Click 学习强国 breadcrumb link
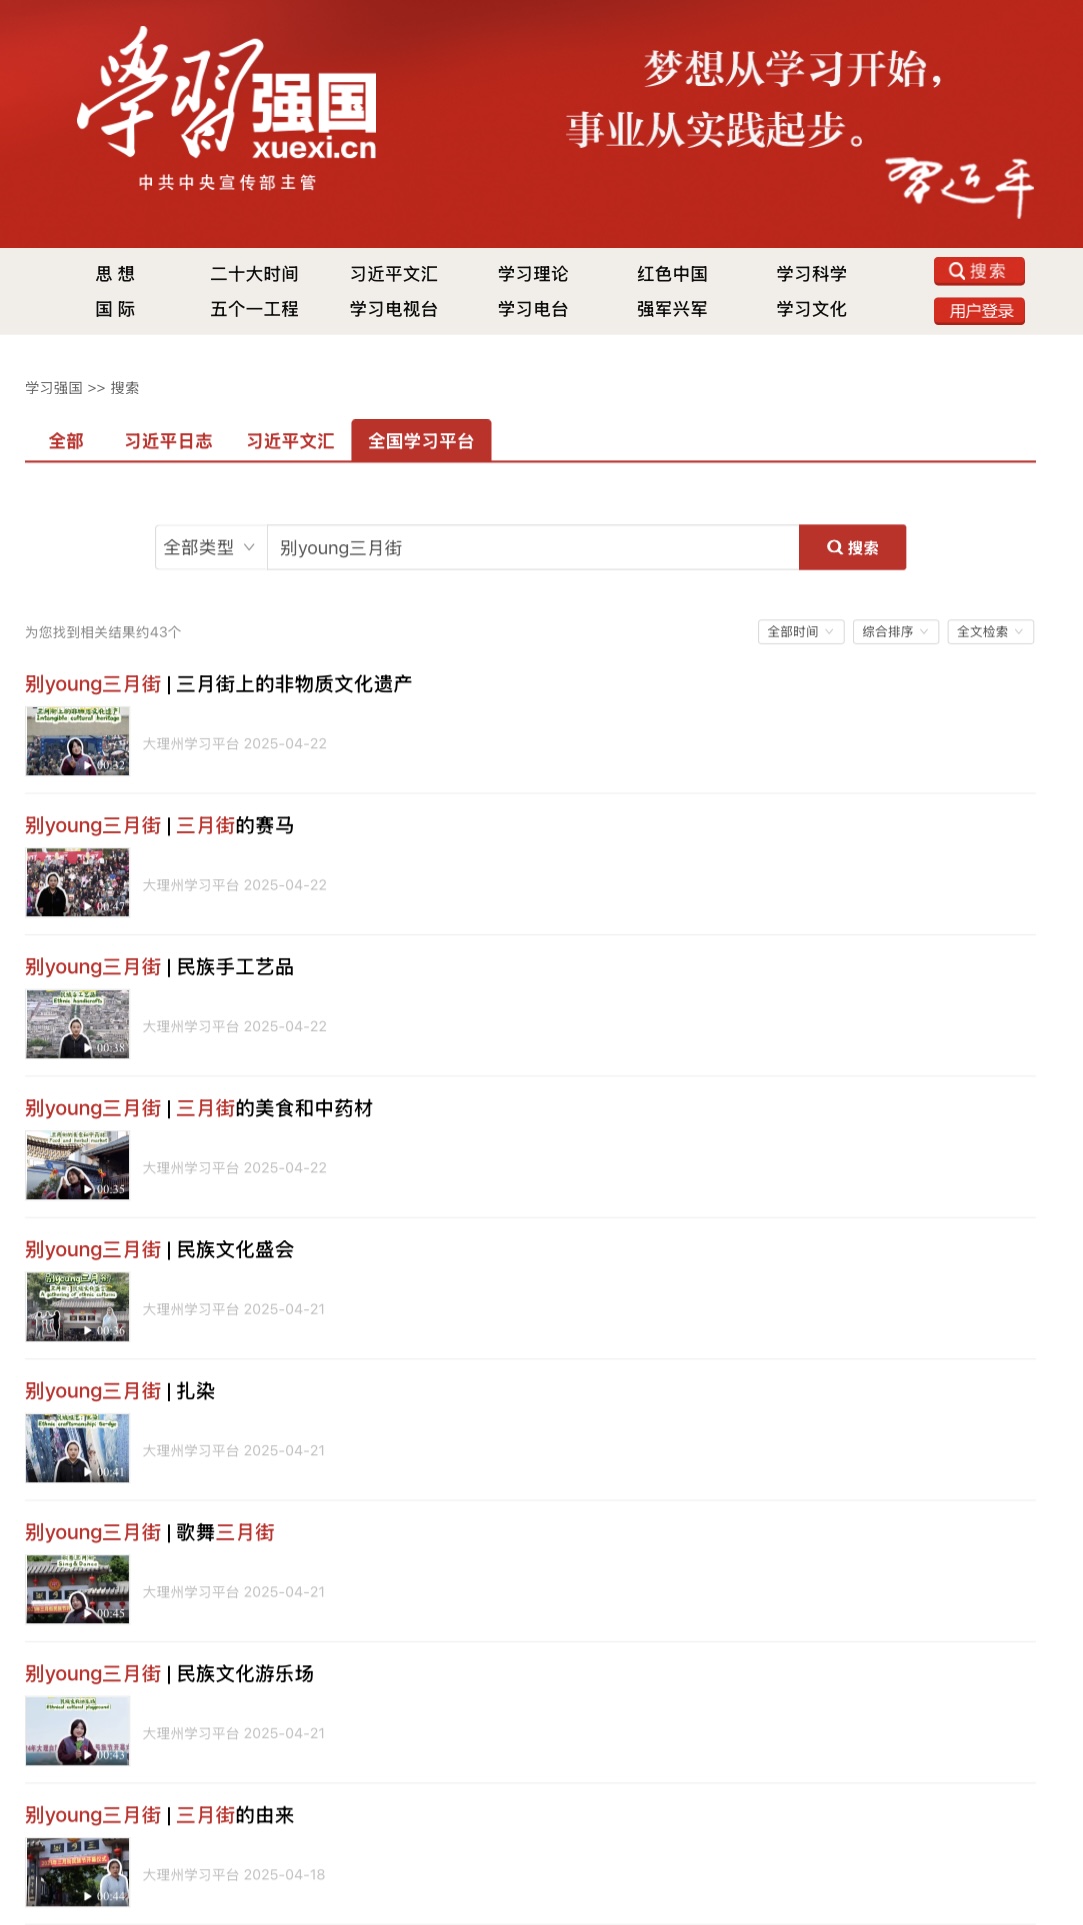1083x1925 pixels. coord(54,388)
